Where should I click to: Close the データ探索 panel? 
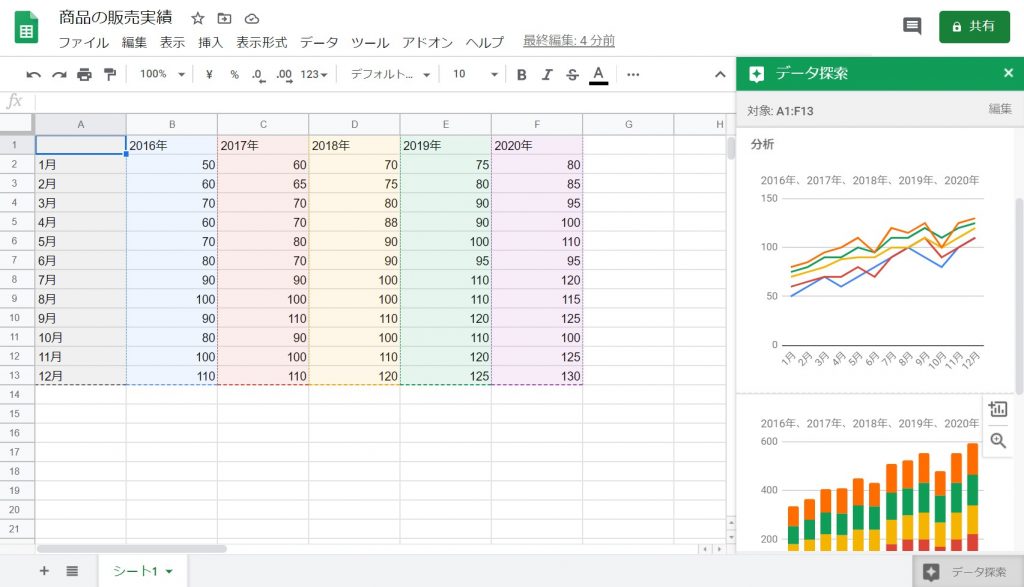1008,73
